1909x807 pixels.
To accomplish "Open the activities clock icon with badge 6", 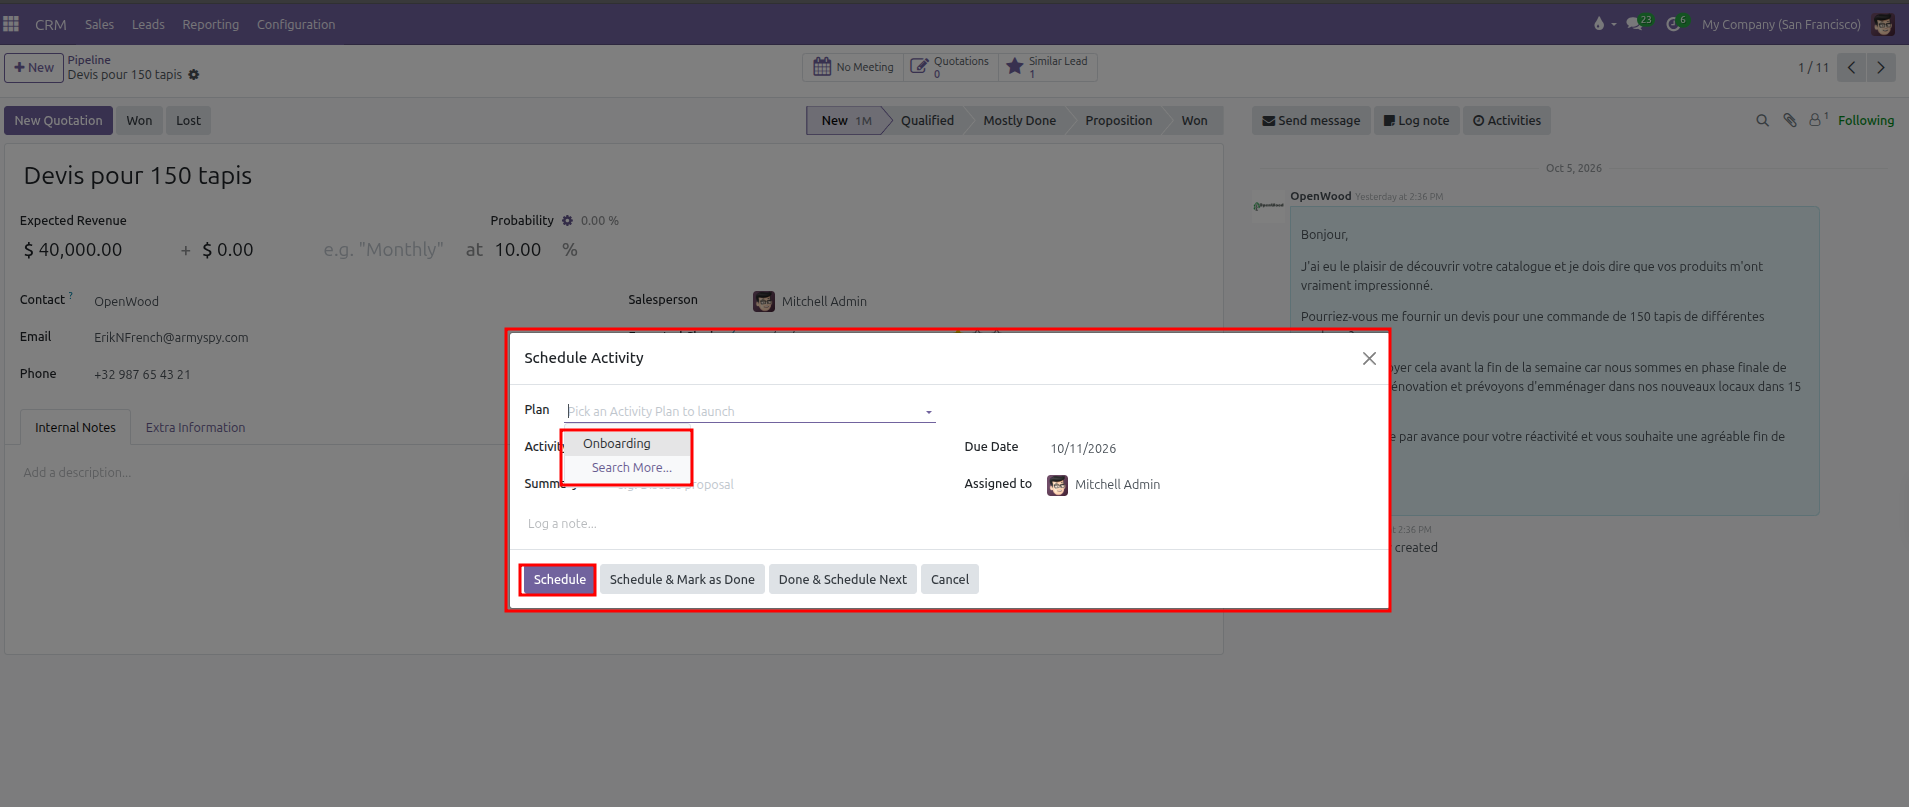I will coord(1676,23).
